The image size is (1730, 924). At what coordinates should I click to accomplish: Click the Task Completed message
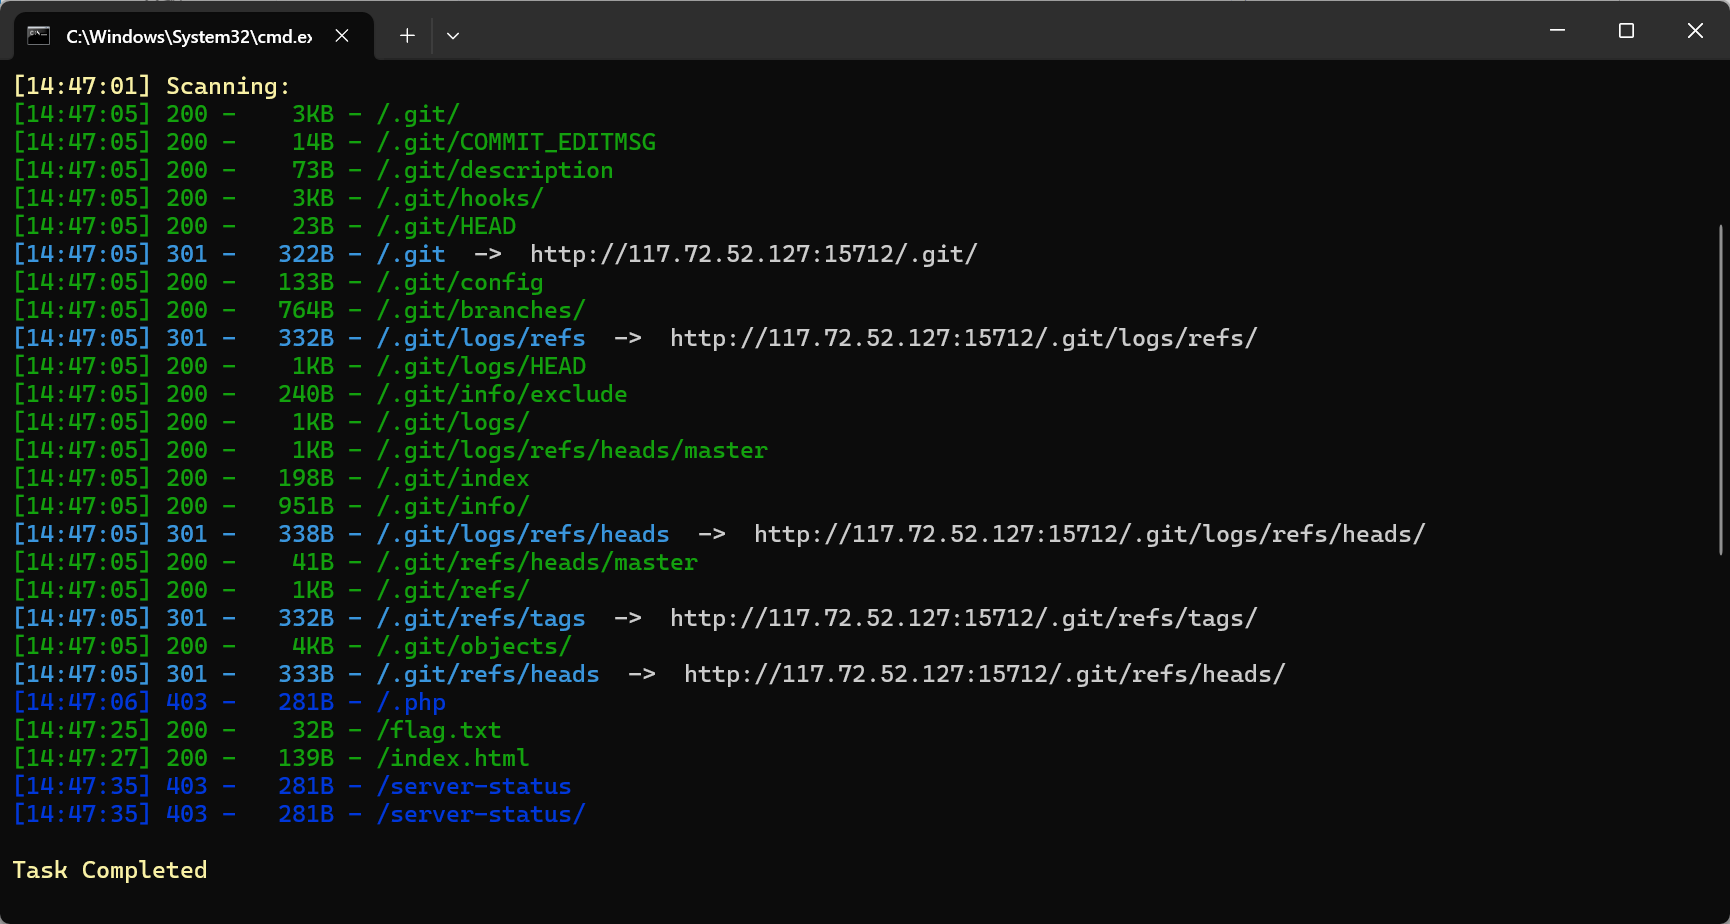(110, 870)
